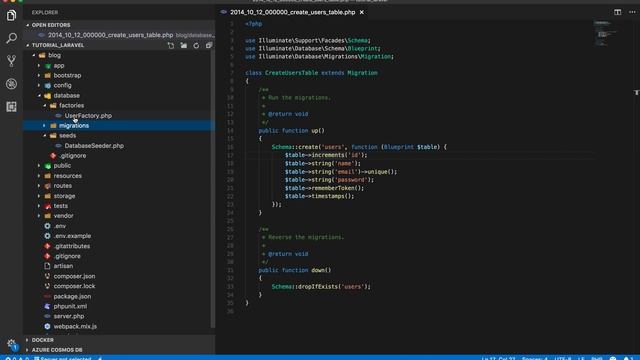The image size is (640, 360).
Task: Click the 'public function up()' line
Action: click(x=291, y=131)
